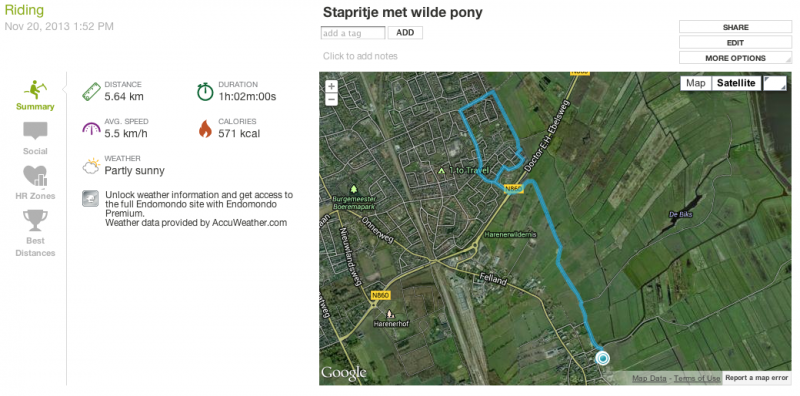Expand the MORE OPTIONS dropdown
800x396 pixels.
click(x=735, y=58)
